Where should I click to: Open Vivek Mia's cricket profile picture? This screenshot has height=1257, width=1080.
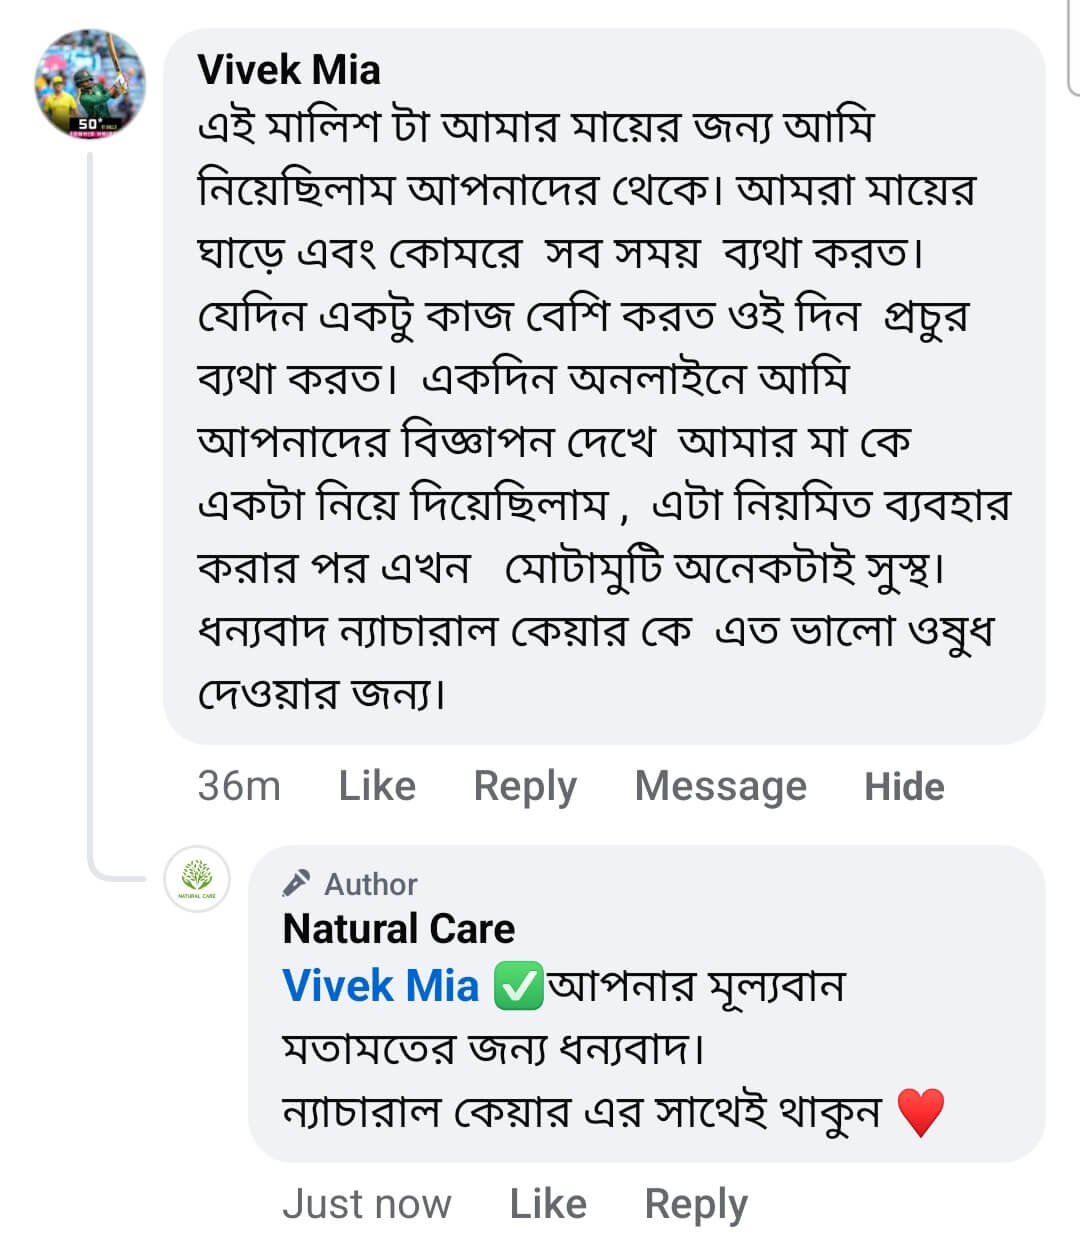coord(90,84)
